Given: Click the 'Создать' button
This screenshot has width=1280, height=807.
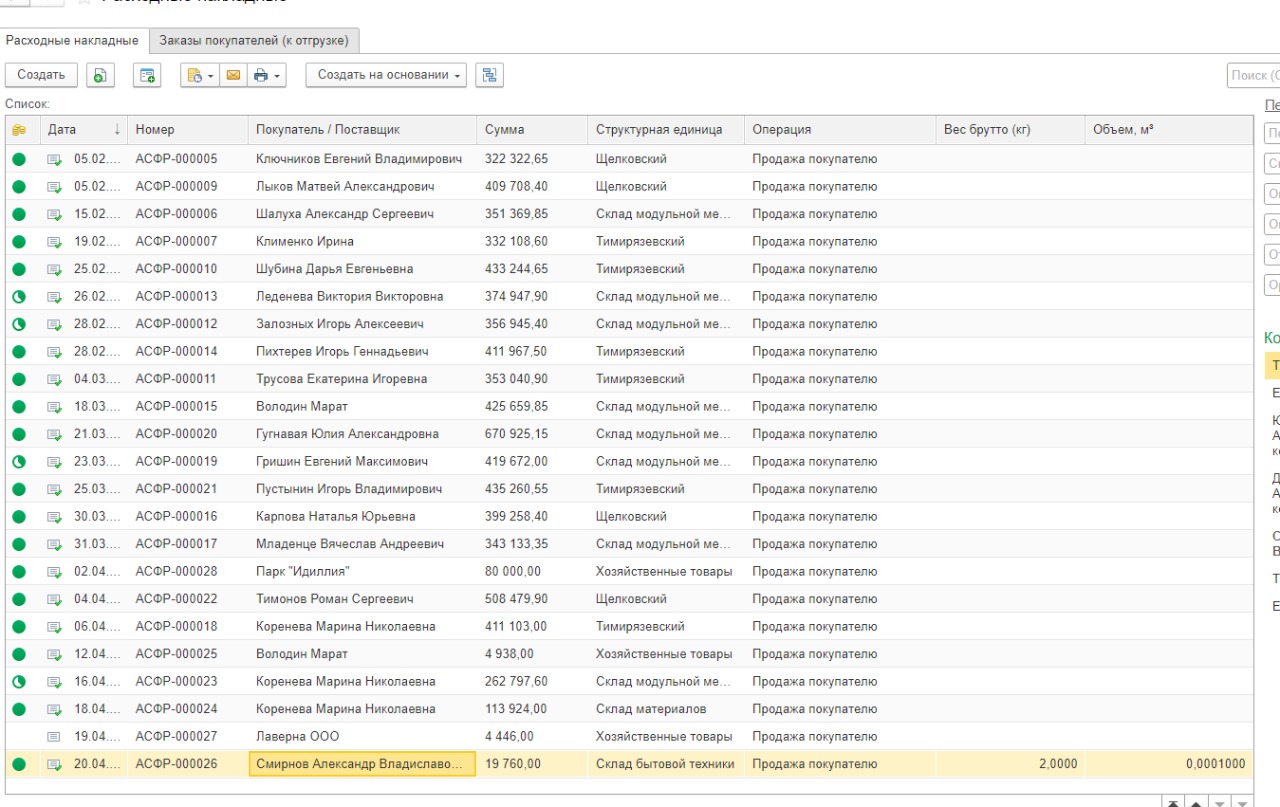Looking at the screenshot, I should (x=41, y=75).
